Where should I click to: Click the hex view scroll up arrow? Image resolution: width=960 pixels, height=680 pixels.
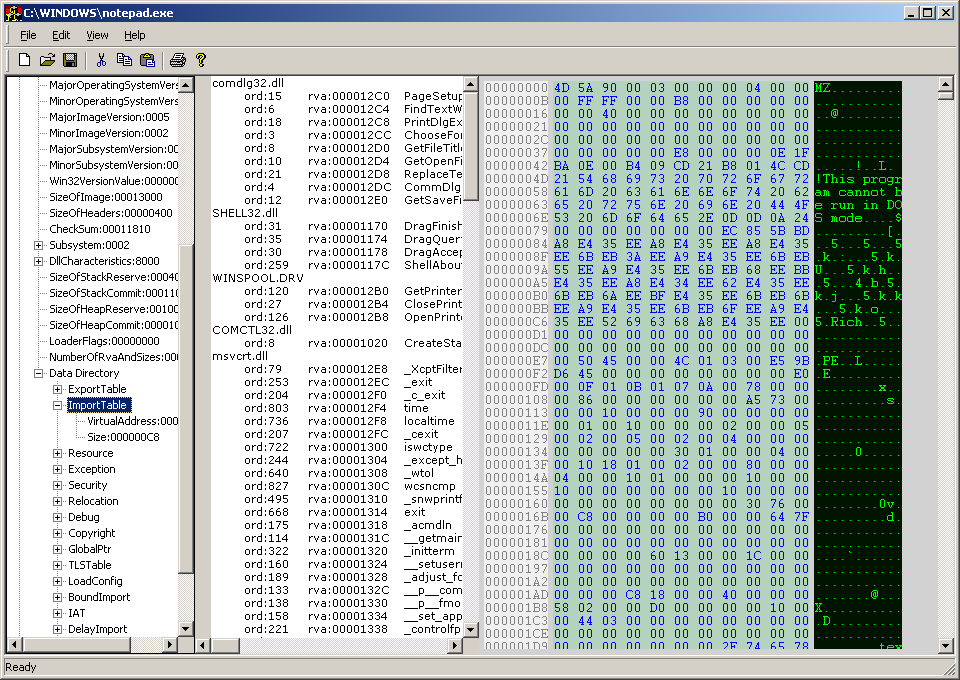pyautogui.click(x=945, y=84)
